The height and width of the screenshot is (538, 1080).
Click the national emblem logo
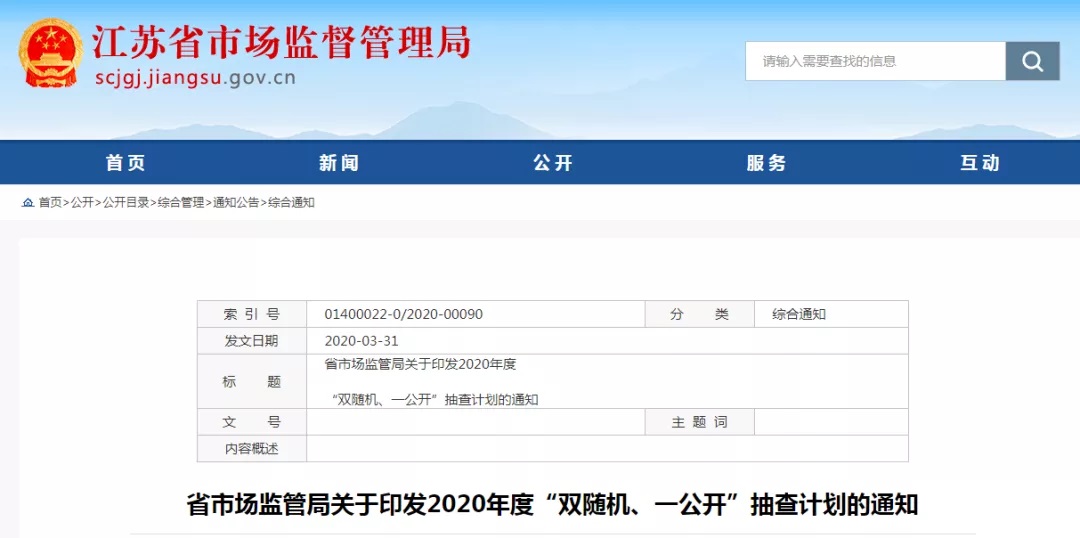51,54
